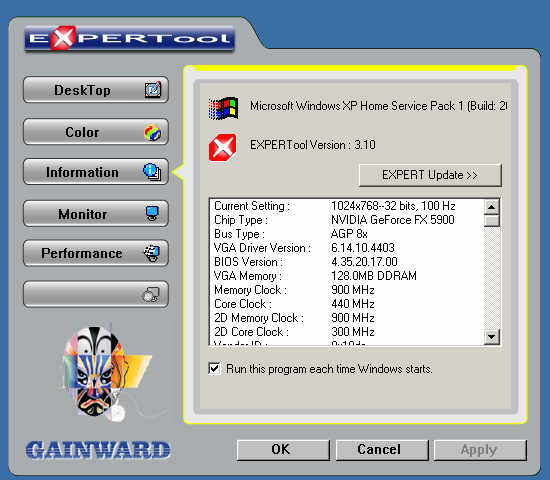550x480 pixels.
Task: Select the 2D Core Clock 300 MHz row
Action: point(346,332)
